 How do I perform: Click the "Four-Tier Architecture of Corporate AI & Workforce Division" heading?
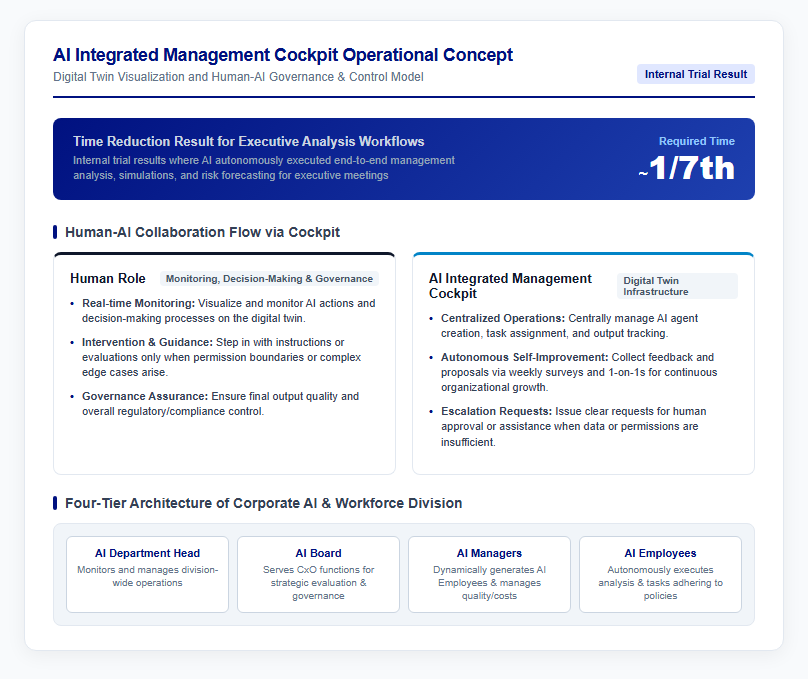point(263,503)
